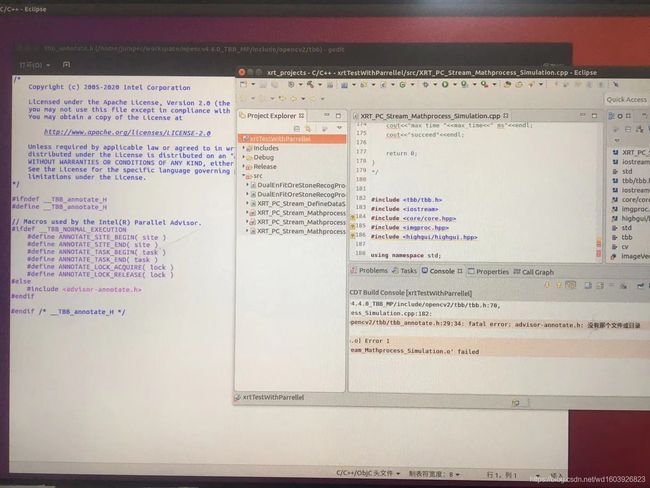
Task: Open the Run dropdown arrow
Action: tap(455, 85)
